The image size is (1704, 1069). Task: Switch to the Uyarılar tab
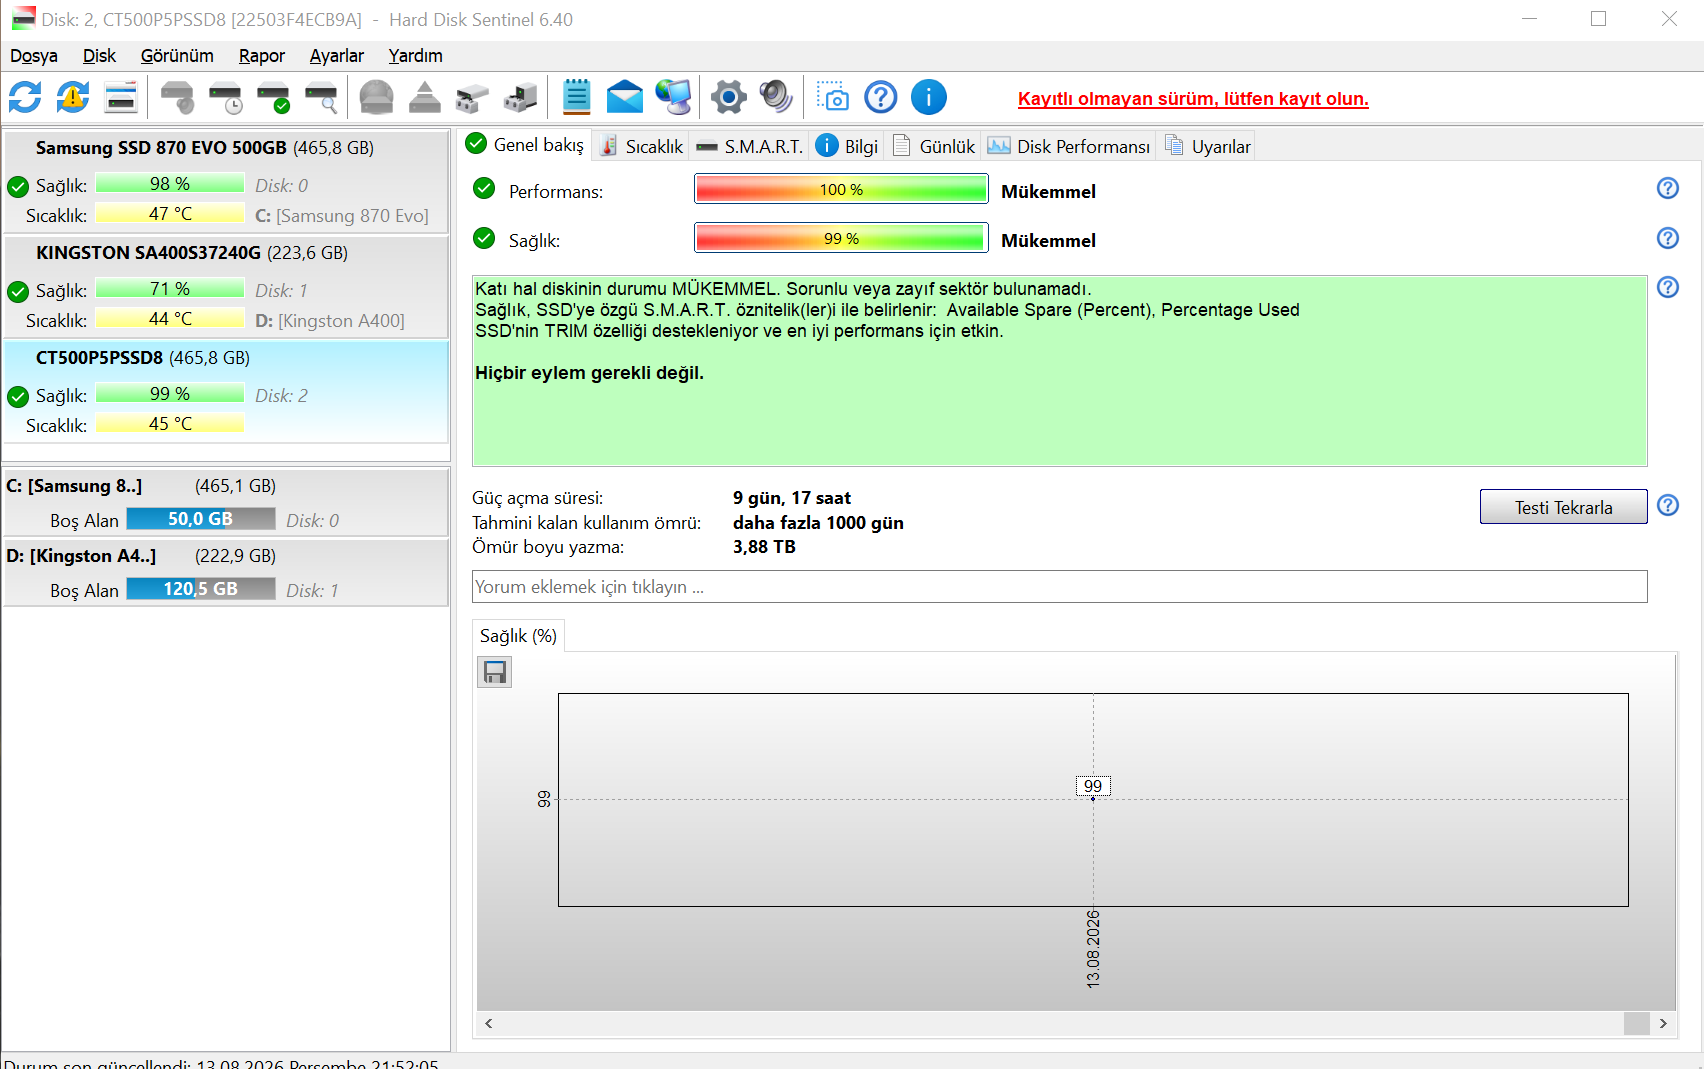pos(1208,146)
